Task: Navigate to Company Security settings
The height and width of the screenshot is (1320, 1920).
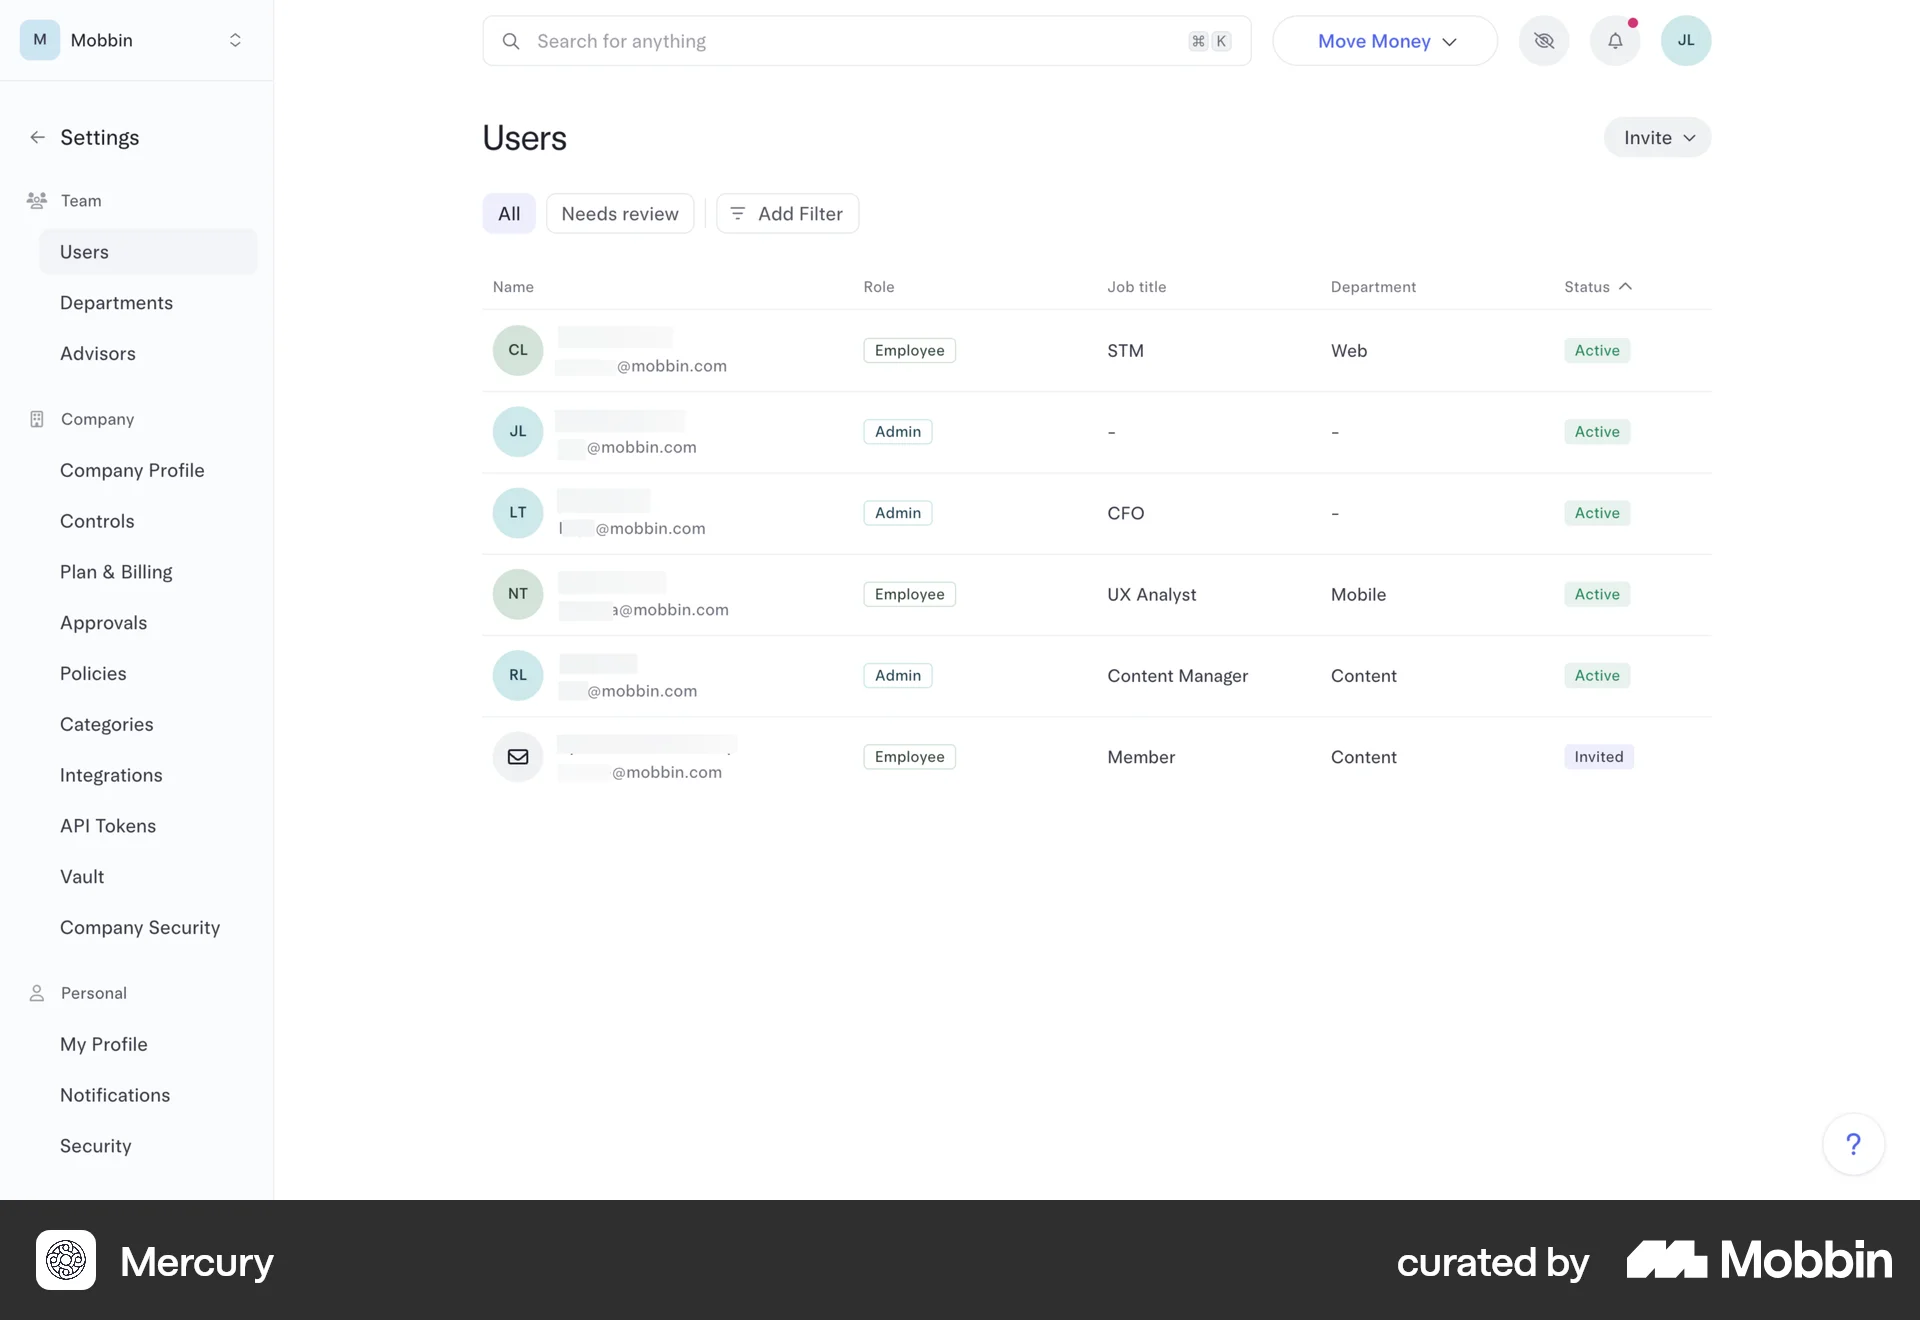Action: point(139,927)
